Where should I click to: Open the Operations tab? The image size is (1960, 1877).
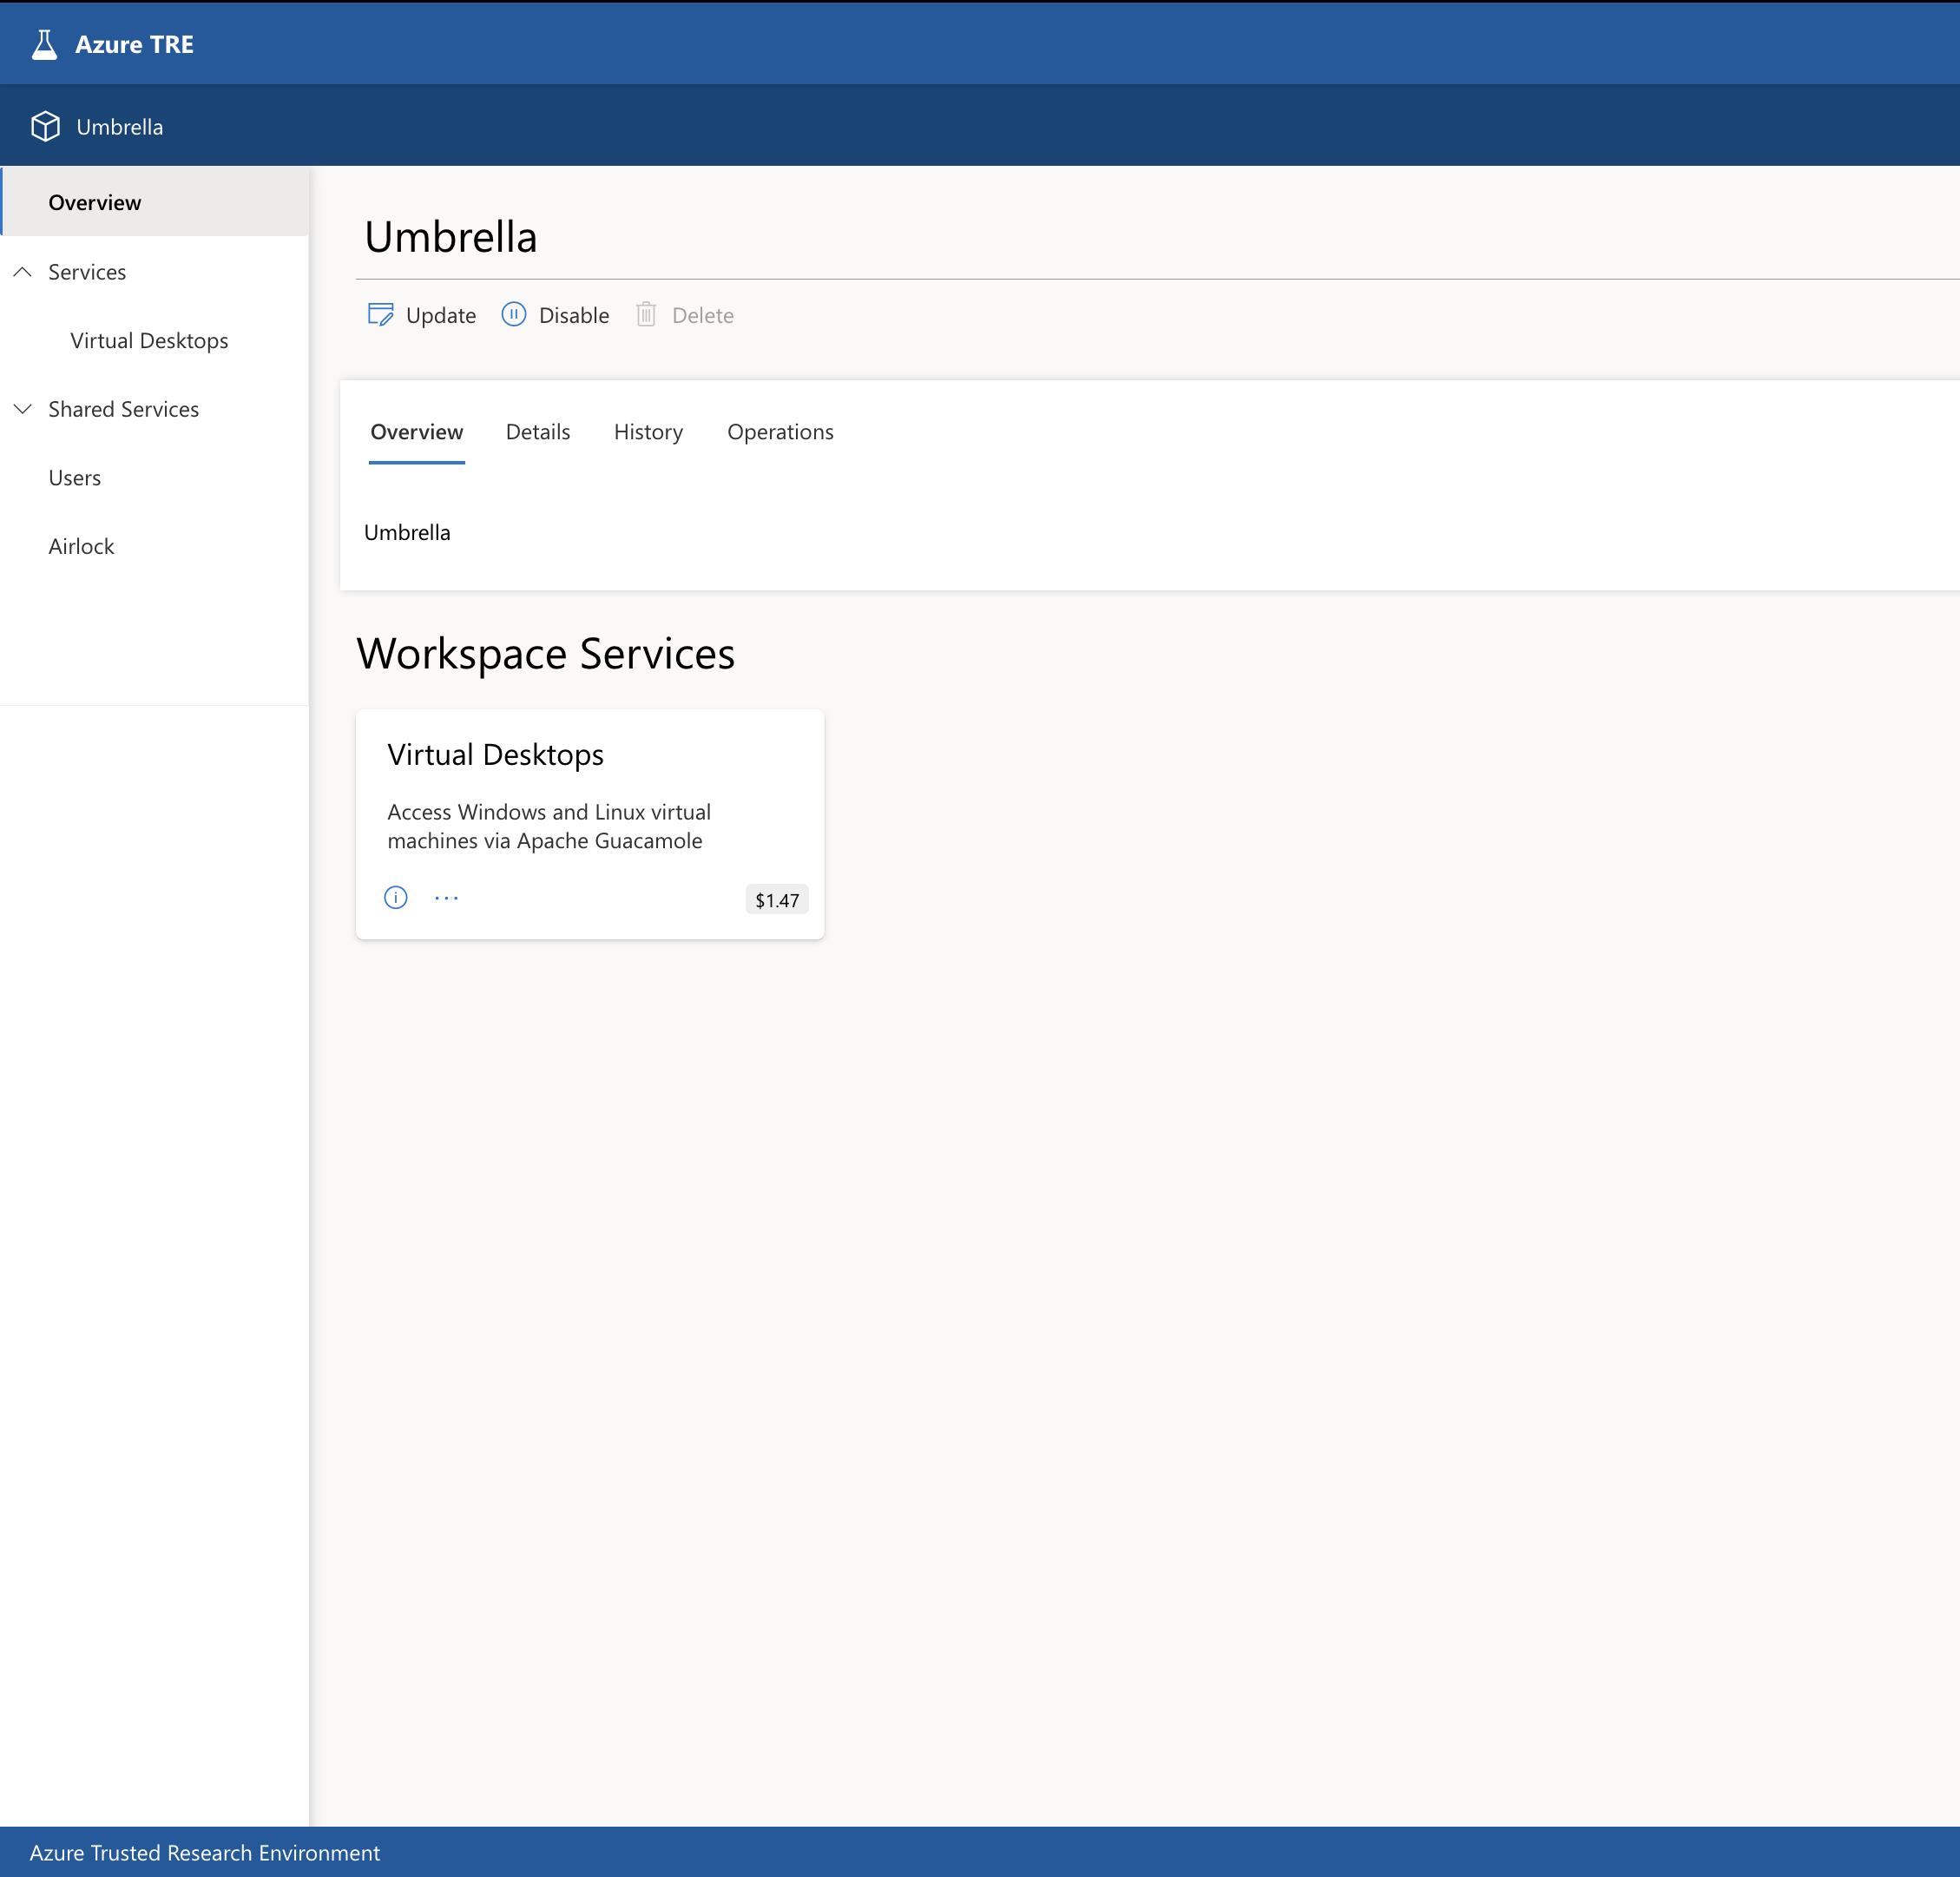[780, 432]
